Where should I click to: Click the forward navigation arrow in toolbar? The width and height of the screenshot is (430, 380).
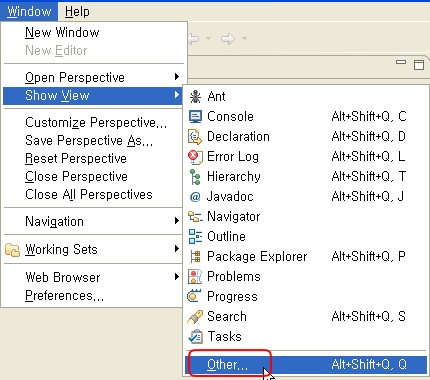pyautogui.click(x=228, y=39)
